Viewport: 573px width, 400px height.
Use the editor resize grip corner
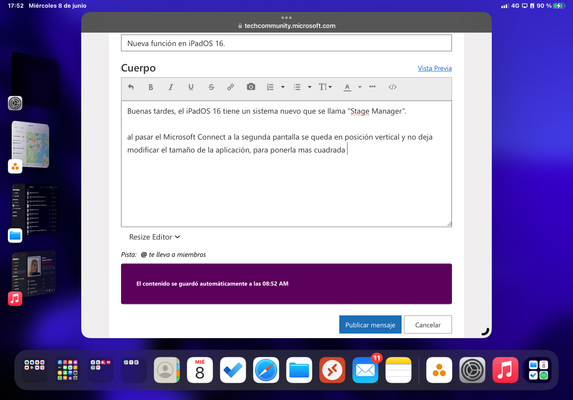point(449,224)
